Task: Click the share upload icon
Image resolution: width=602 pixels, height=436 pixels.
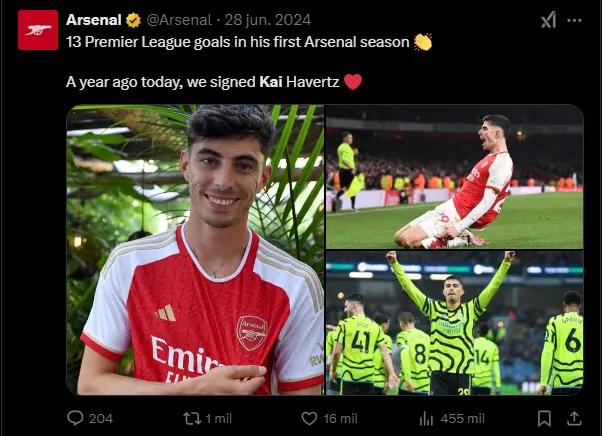Action: 574,418
